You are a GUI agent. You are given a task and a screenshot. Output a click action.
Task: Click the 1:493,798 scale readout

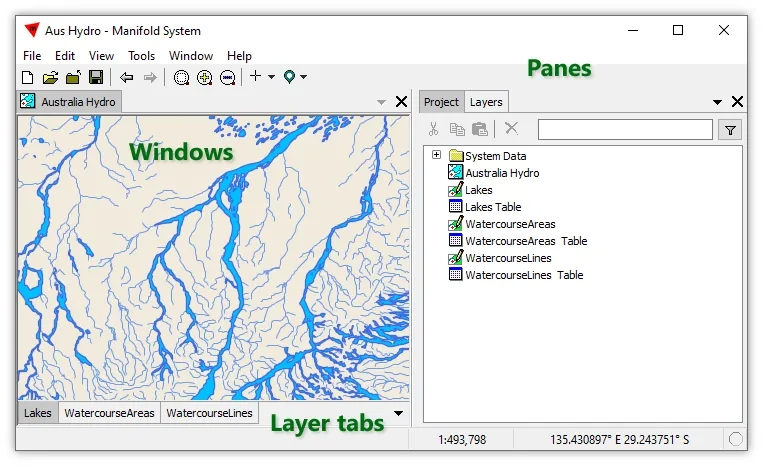pyautogui.click(x=462, y=440)
